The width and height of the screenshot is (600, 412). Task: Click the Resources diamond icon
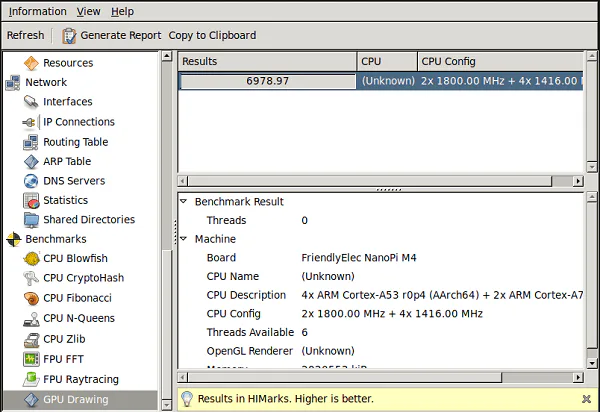(x=31, y=63)
